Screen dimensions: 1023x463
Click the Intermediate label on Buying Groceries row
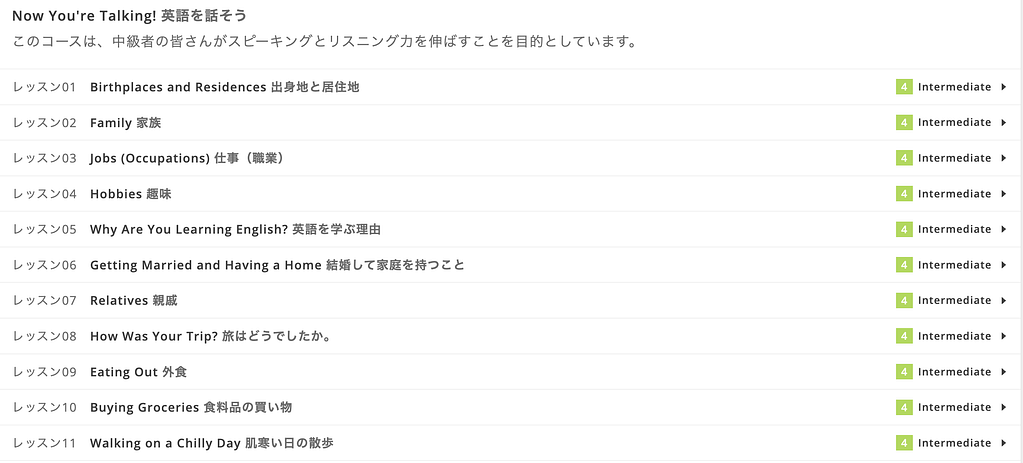point(954,408)
